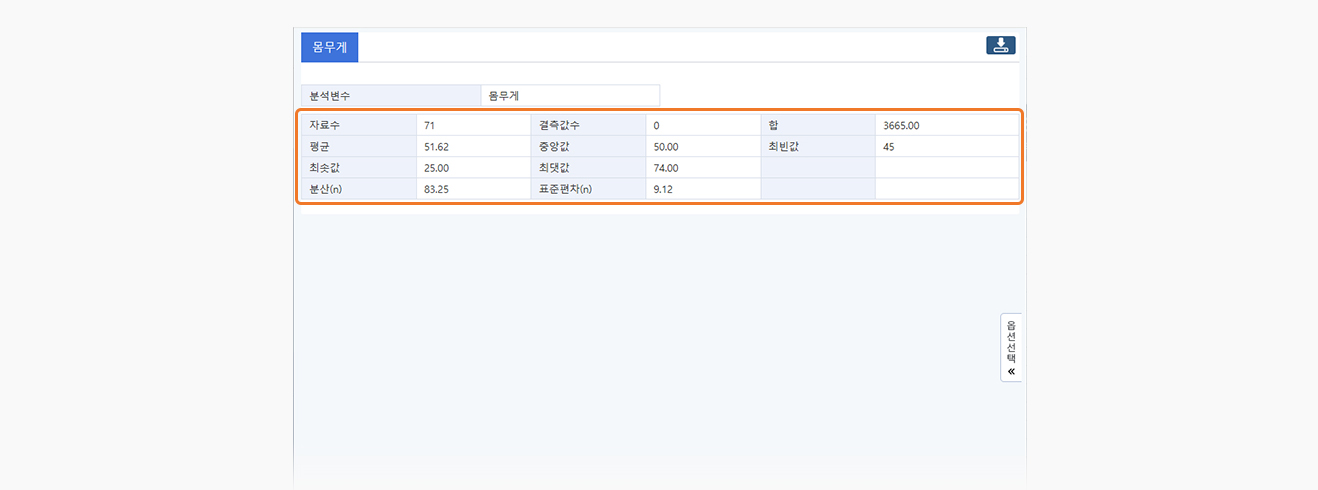Open the 몸무게 tab

pos(329,47)
